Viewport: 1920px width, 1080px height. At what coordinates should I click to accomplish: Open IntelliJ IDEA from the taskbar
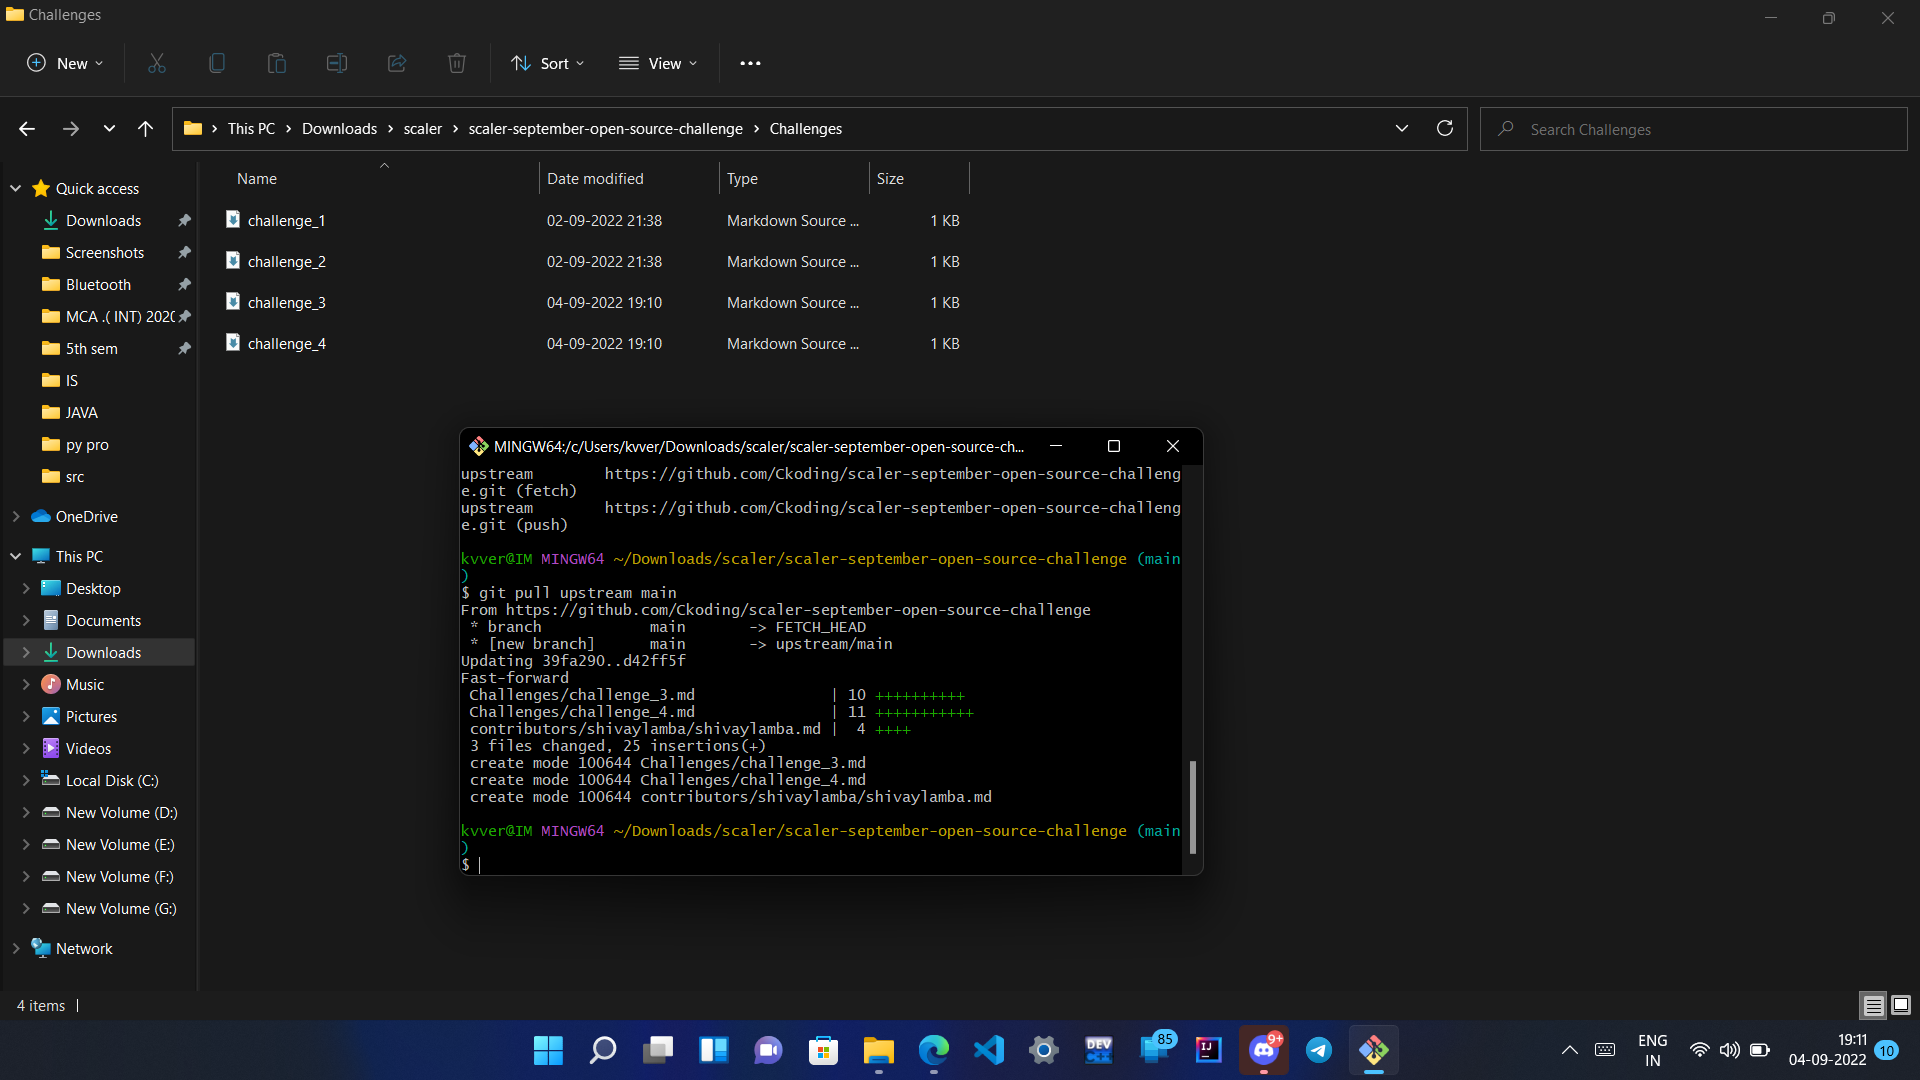1208,1050
